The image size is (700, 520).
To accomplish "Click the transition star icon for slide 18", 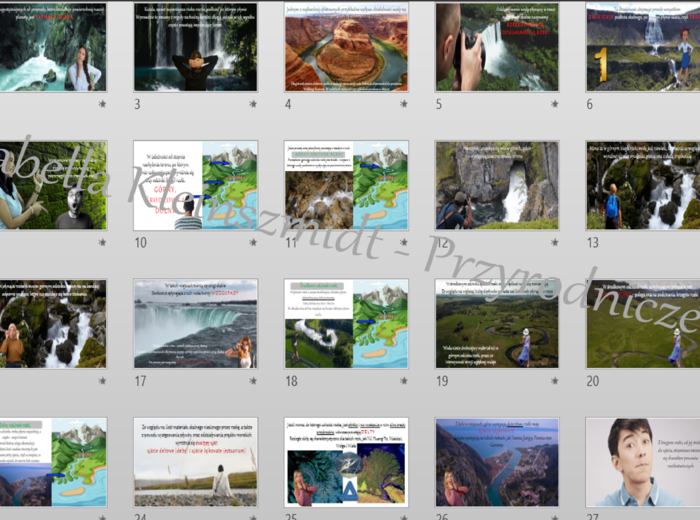I will [x=404, y=381].
